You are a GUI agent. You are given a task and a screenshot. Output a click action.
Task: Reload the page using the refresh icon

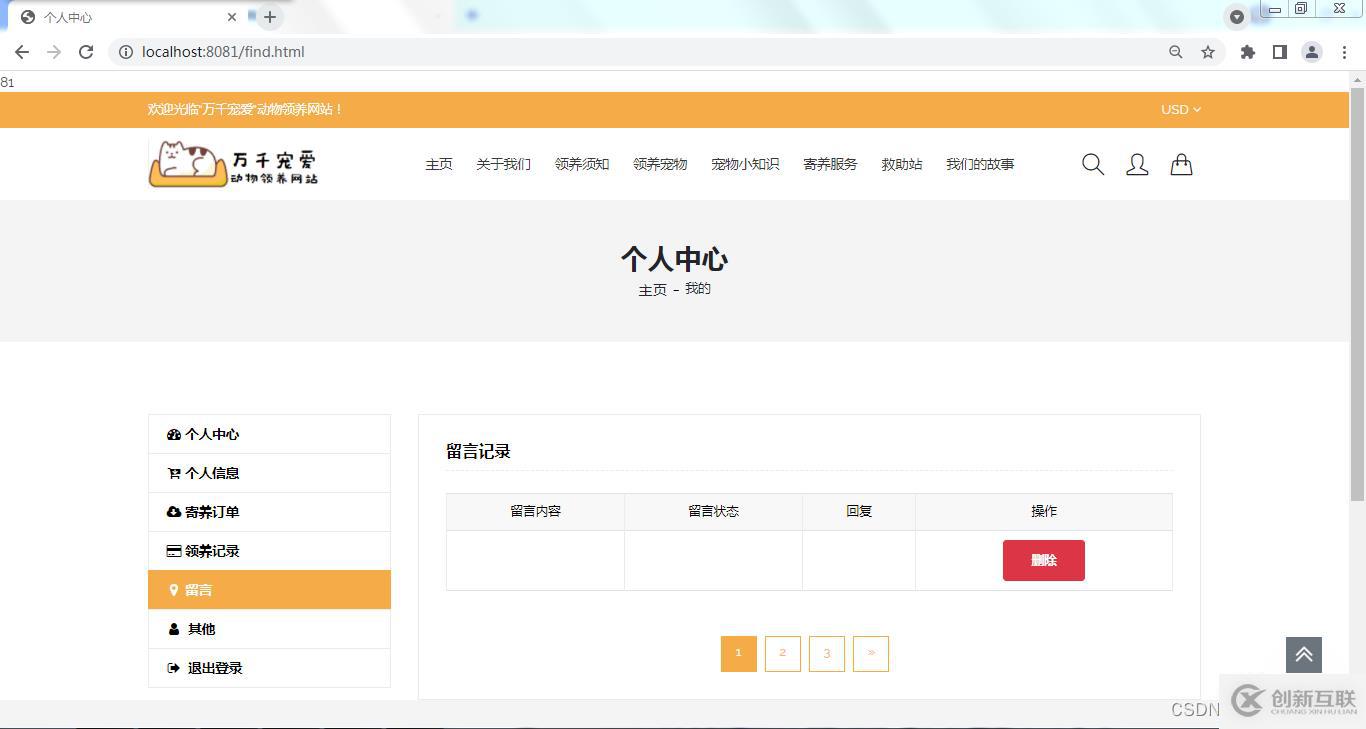click(86, 52)
